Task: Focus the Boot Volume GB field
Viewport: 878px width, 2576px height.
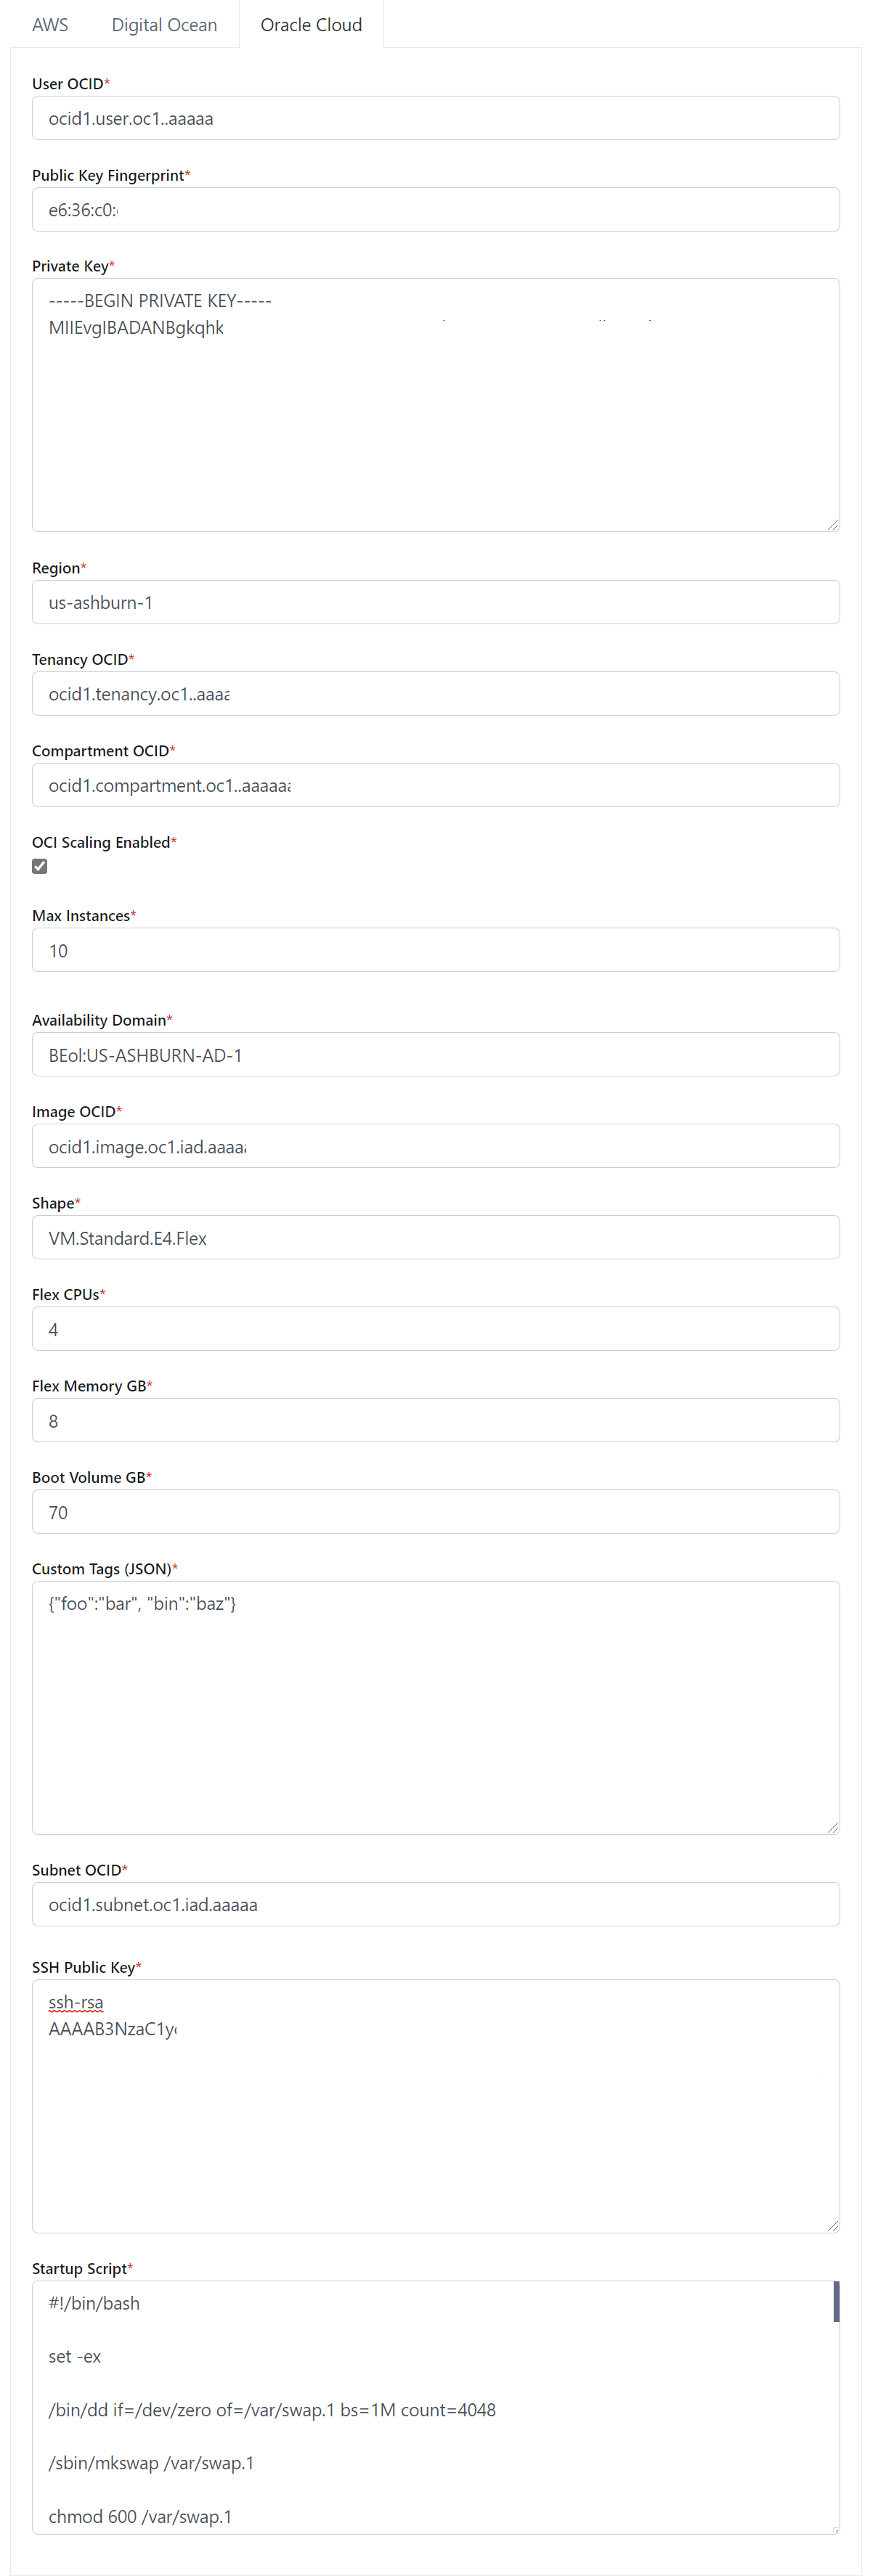Action: coord(436,1512)
